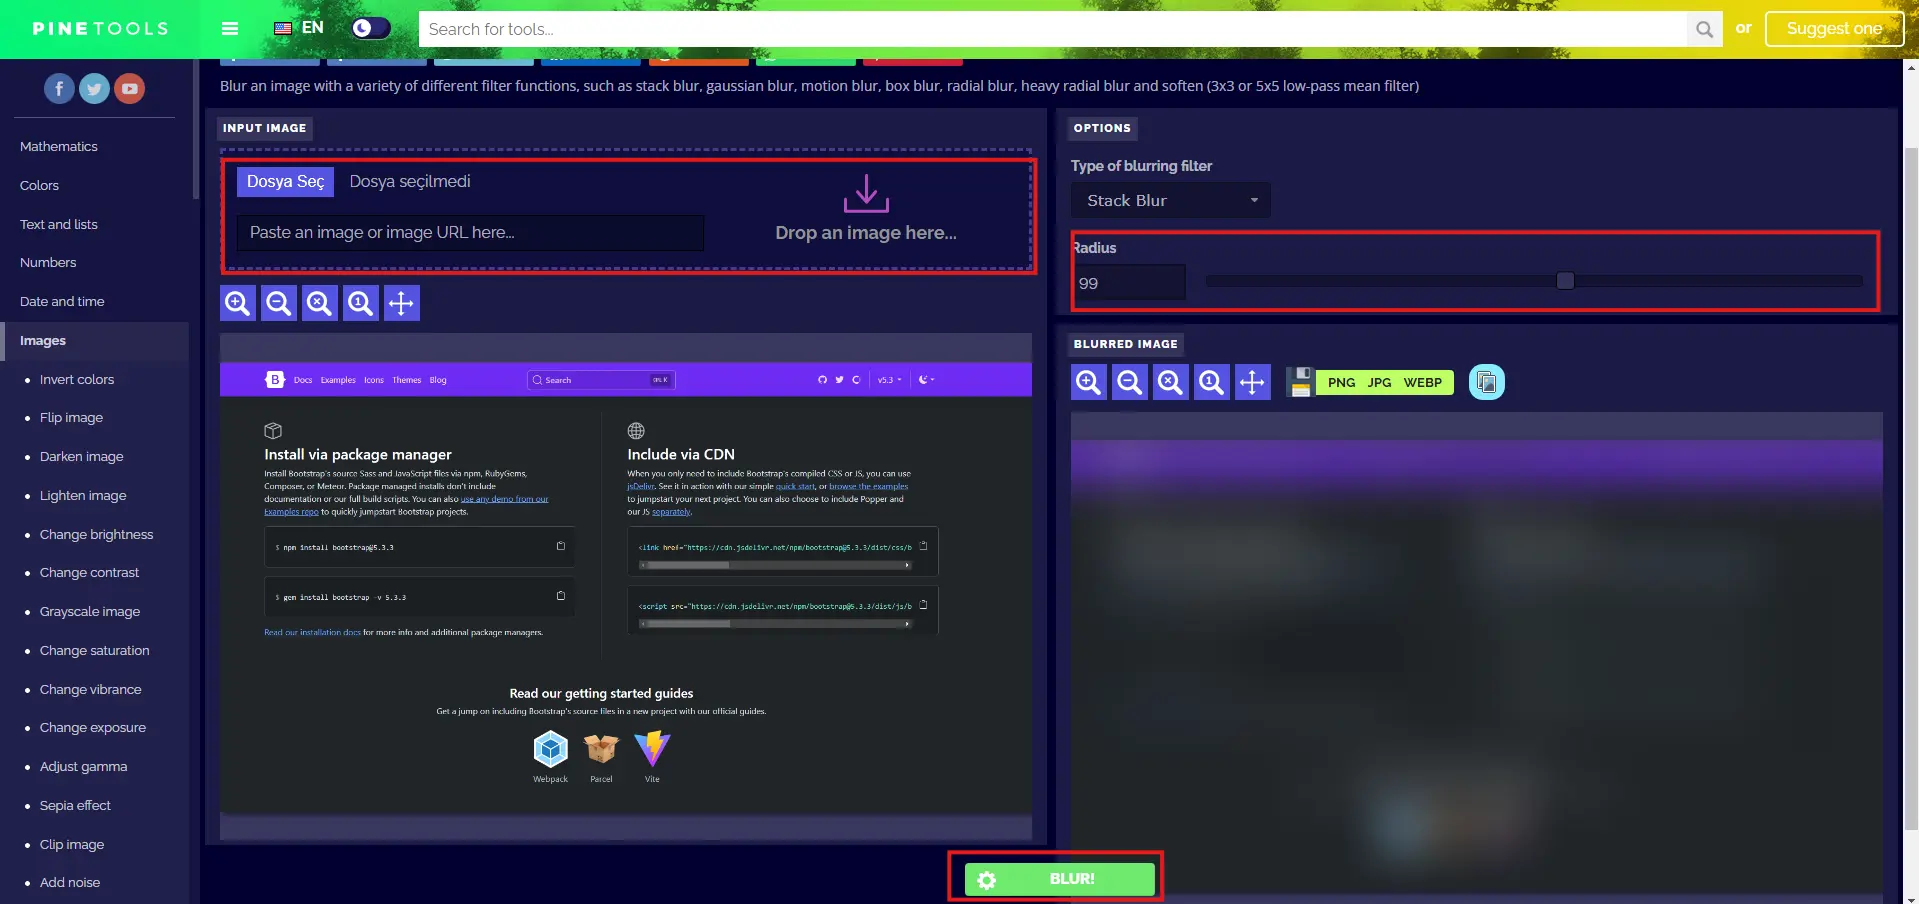This screenshot has height=904, width=1919.
Task: Click the Search for tools field
Action: coord(1053,29)
